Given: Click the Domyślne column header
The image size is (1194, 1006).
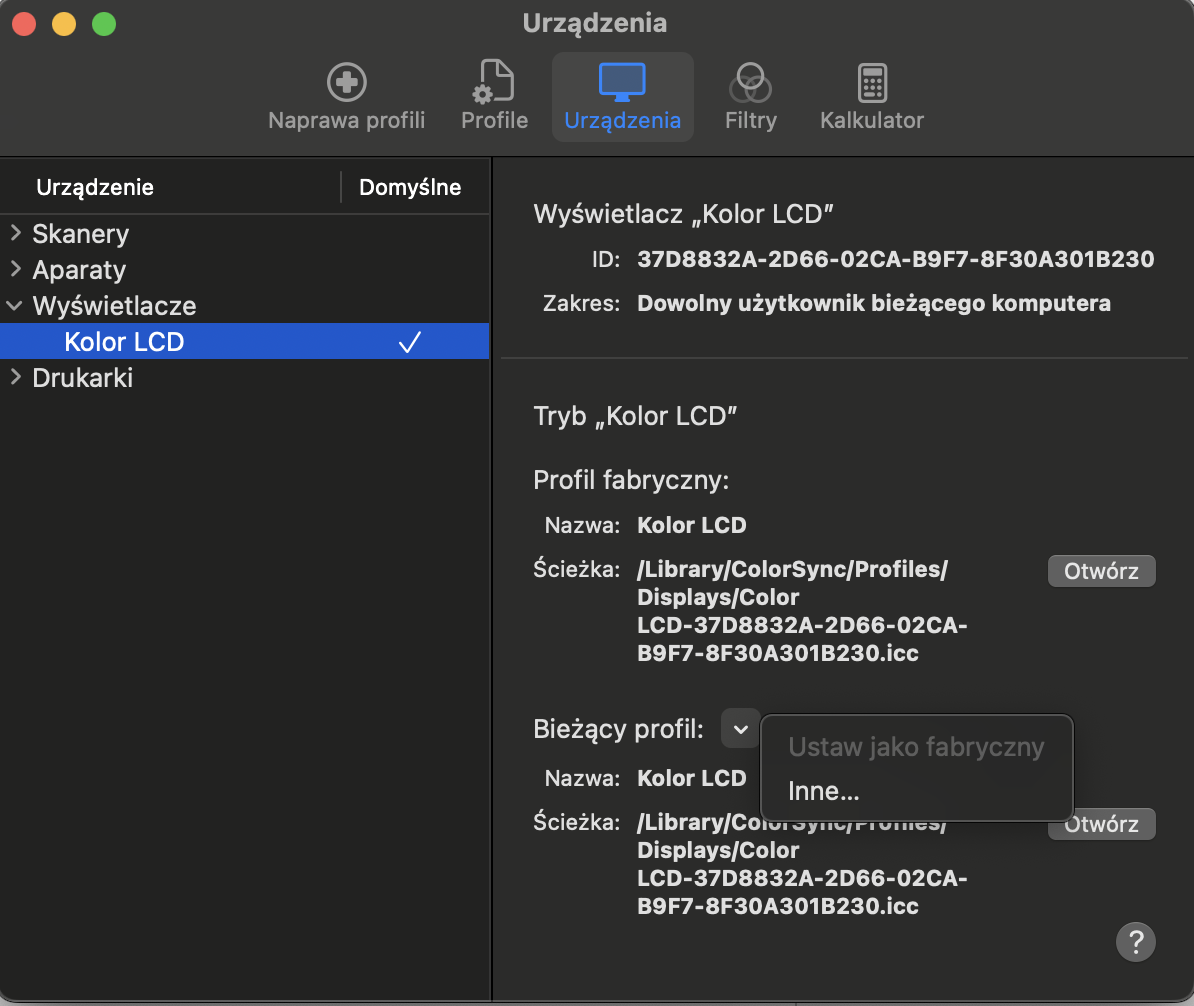Looking at the screenshot, I should (410, 187).
